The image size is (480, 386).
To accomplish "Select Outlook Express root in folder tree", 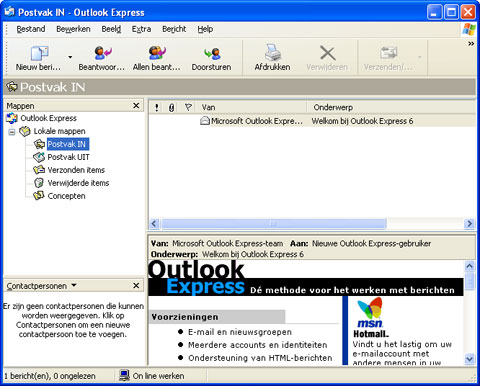I will click(x=48, y=118).
